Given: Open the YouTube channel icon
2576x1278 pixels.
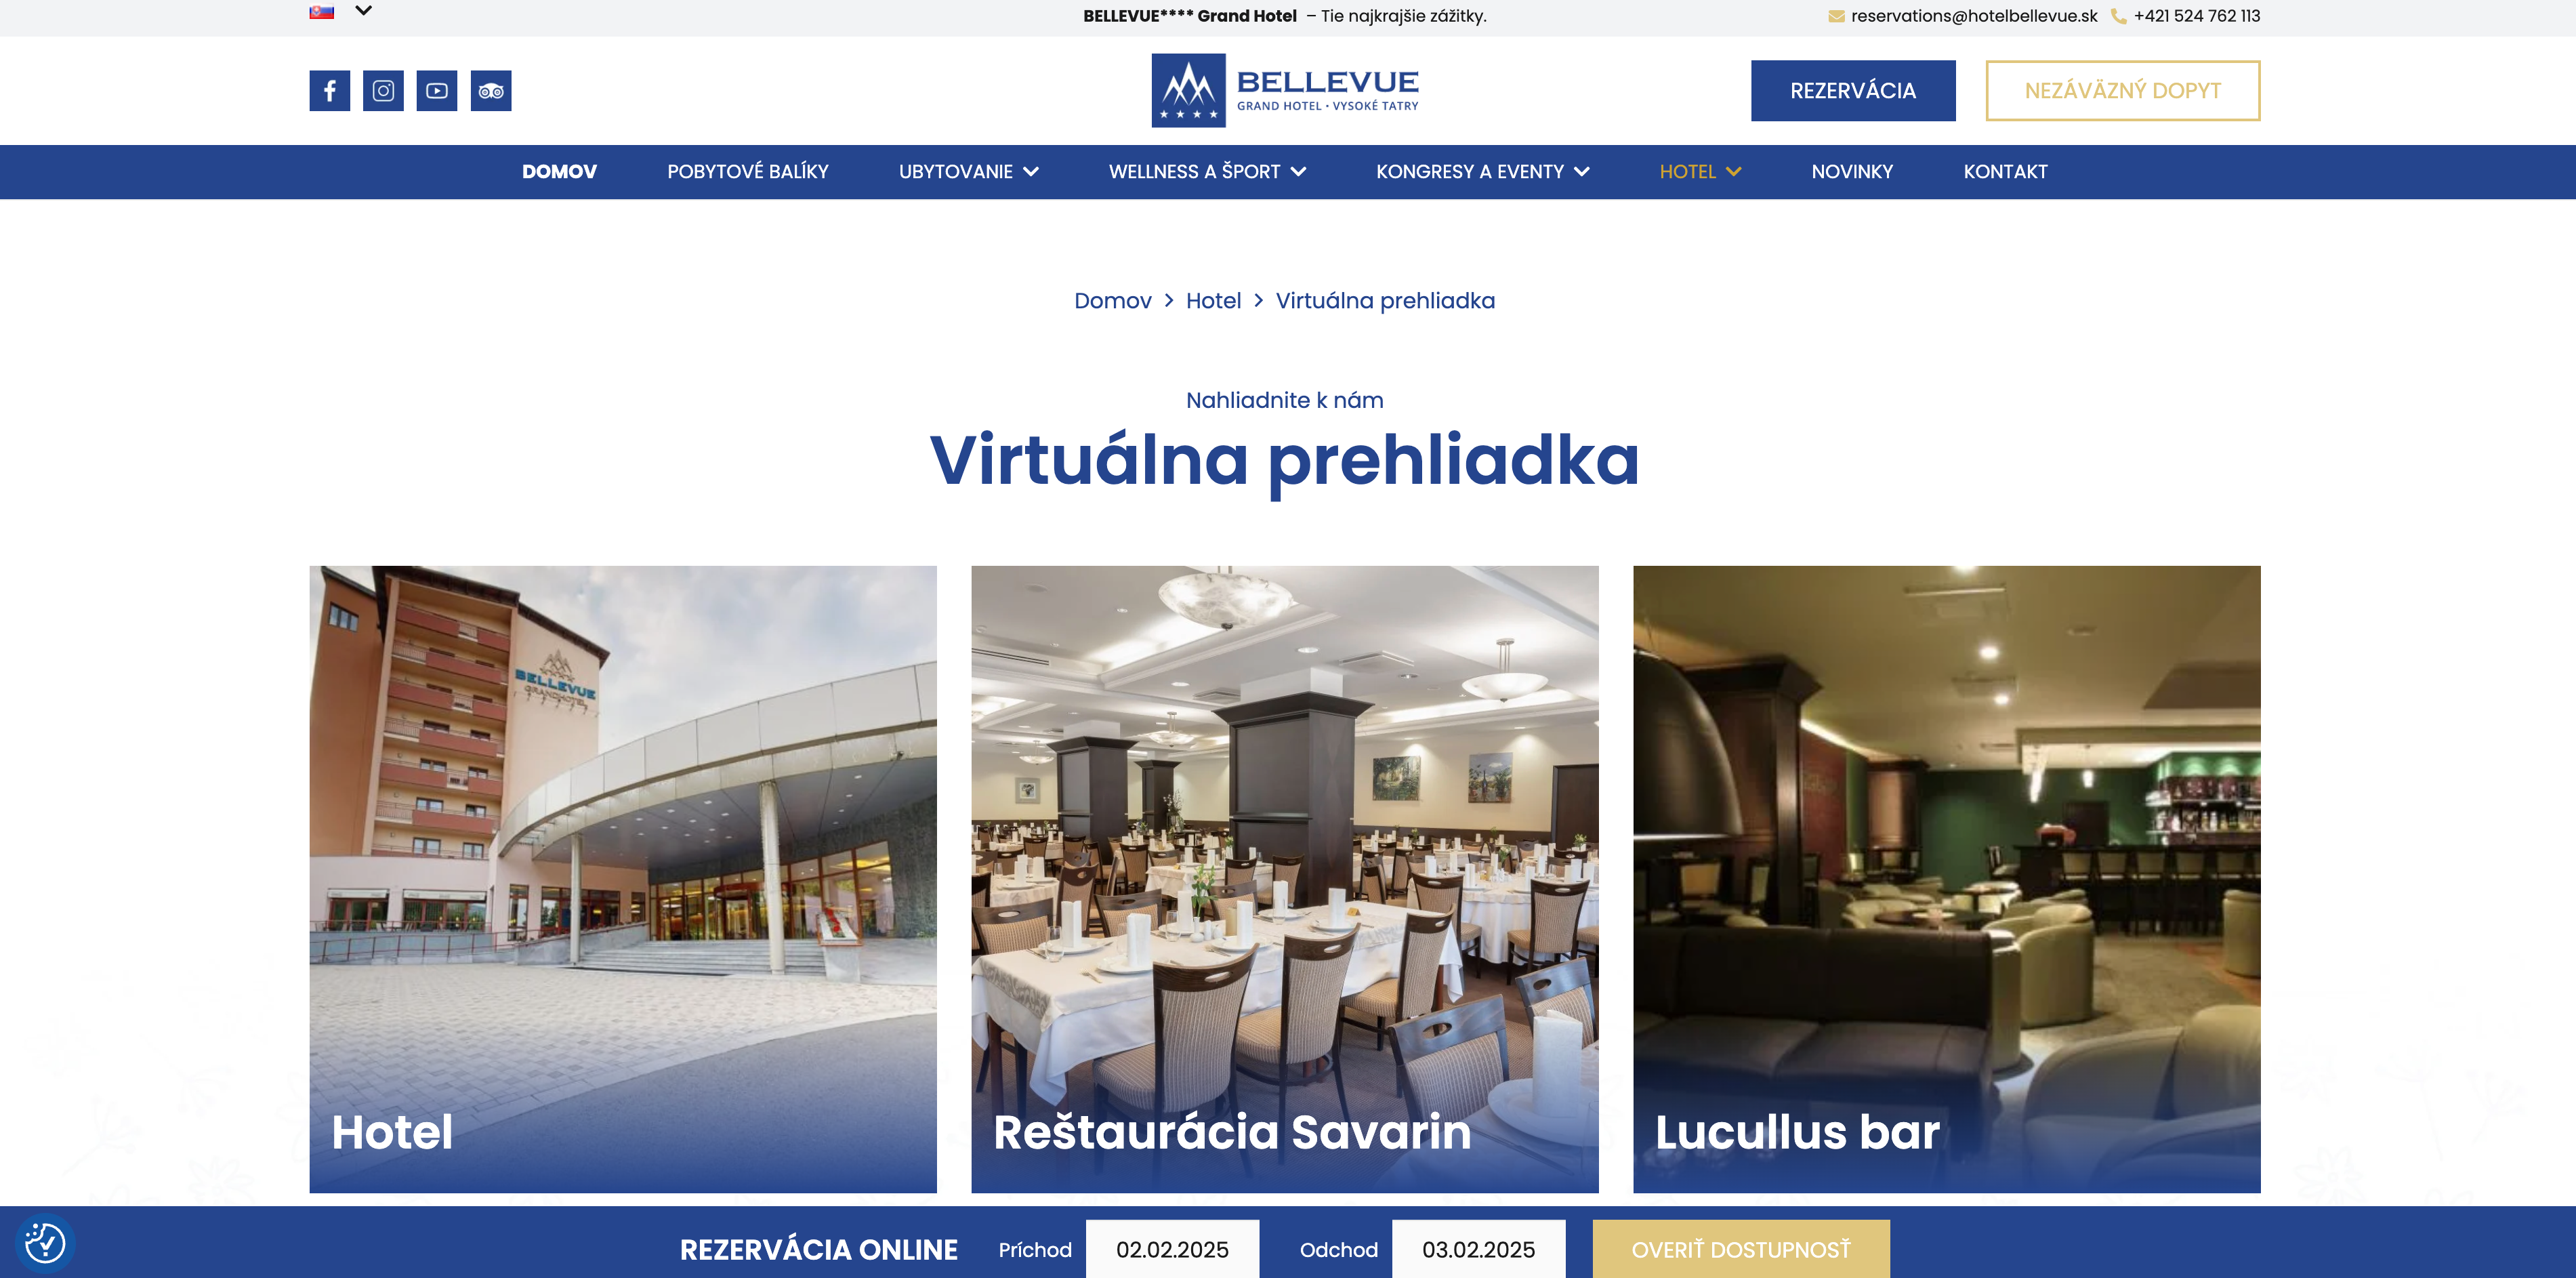Looking at the screenshot, I should [437, 91].
